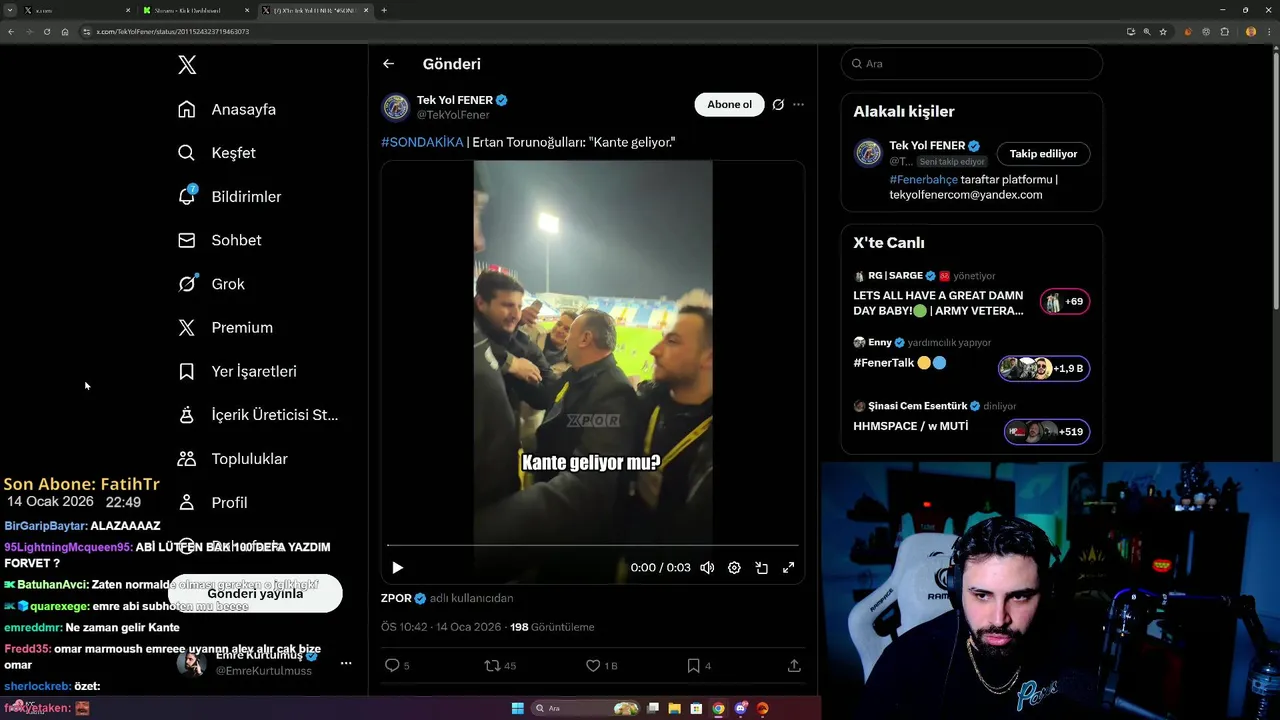1280x720 pixels.
Task: Toggle picture-in-picture for the video
Action: click(x=761, y=568)
